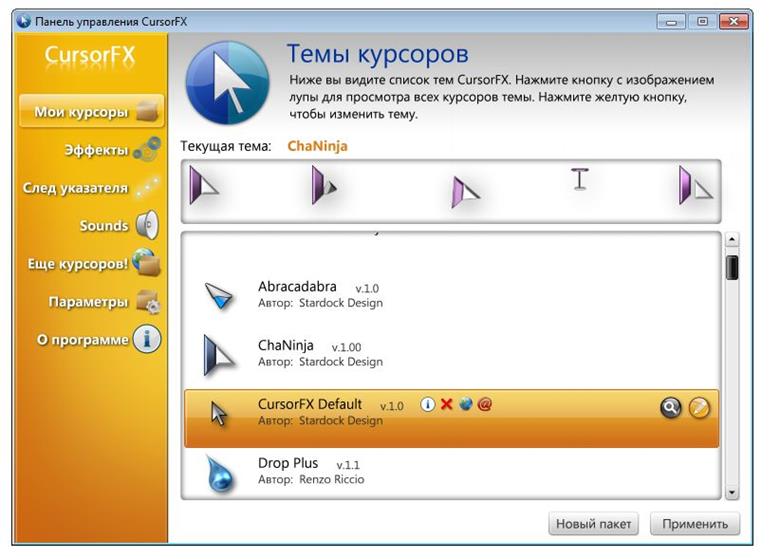Click the gear box icon beside Параметры
This screenshot has height=559, width=780.
(x=148, y=301)
